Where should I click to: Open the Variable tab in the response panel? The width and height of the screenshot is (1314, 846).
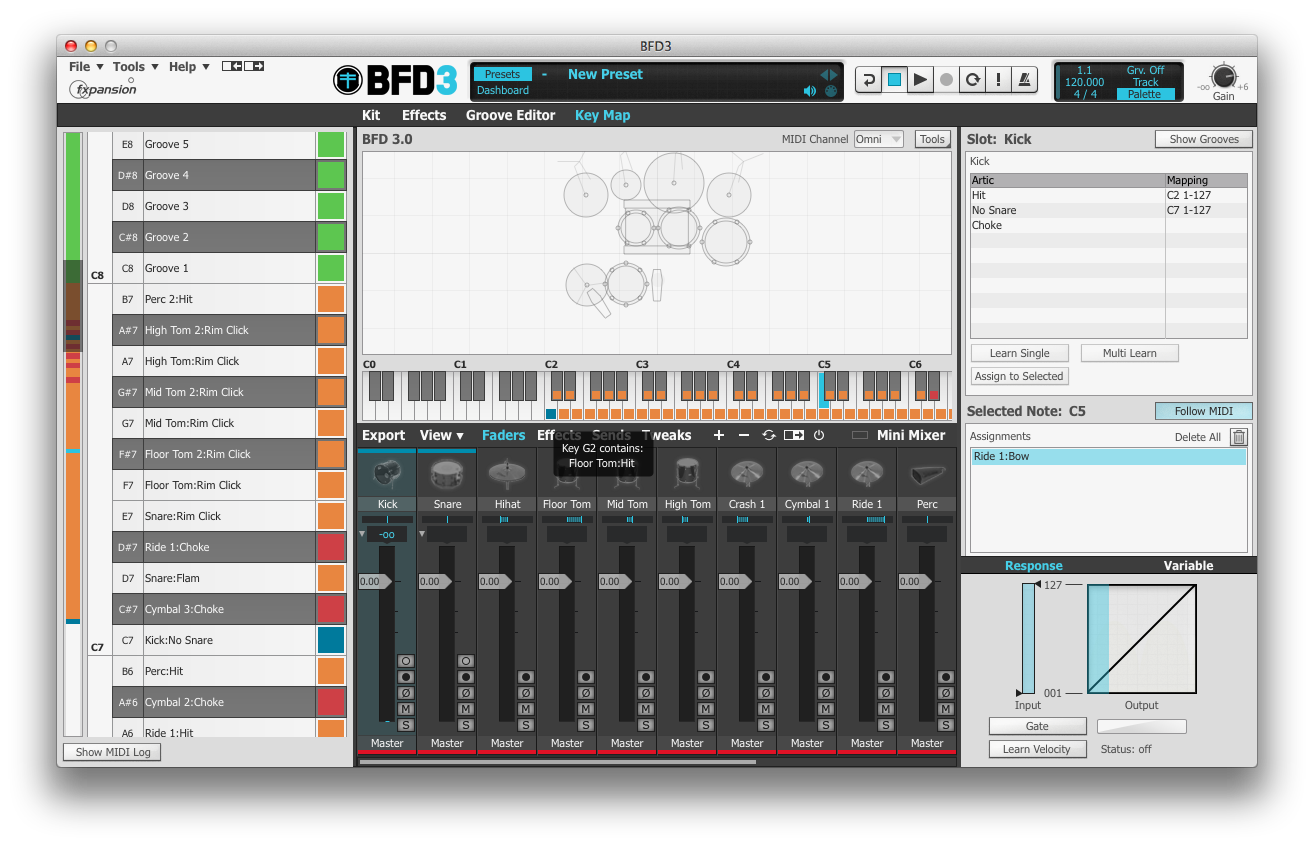1188,566
